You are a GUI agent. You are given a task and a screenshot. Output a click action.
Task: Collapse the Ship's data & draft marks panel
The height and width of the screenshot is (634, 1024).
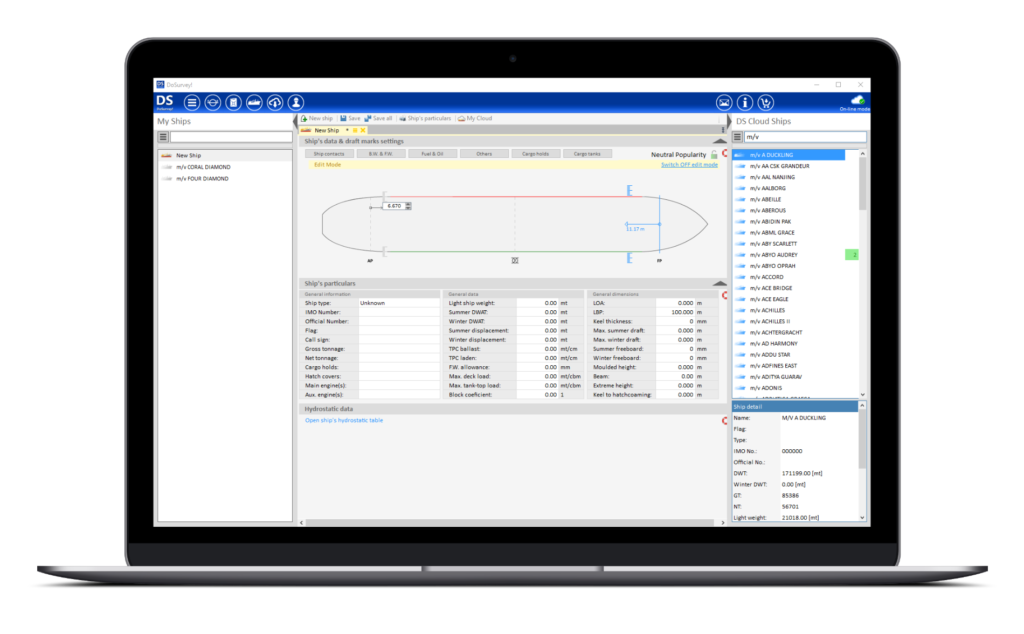coord(719,141)
